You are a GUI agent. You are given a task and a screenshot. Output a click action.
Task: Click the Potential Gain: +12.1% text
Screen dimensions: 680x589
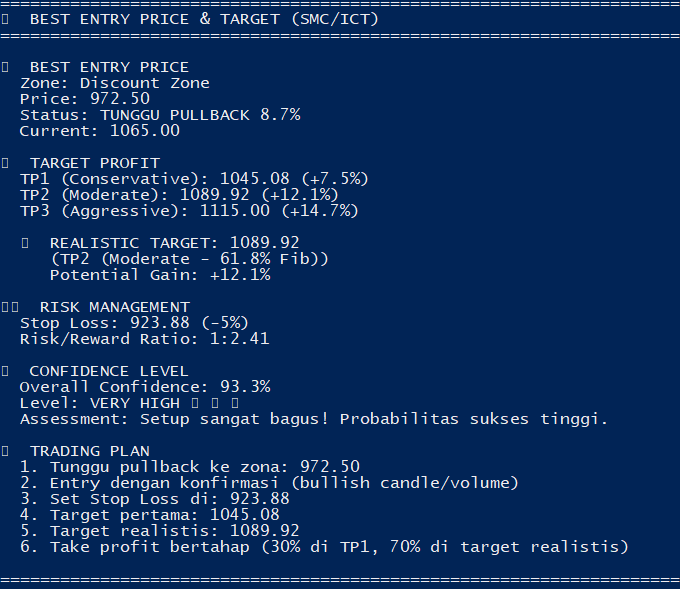coord(160,275)
